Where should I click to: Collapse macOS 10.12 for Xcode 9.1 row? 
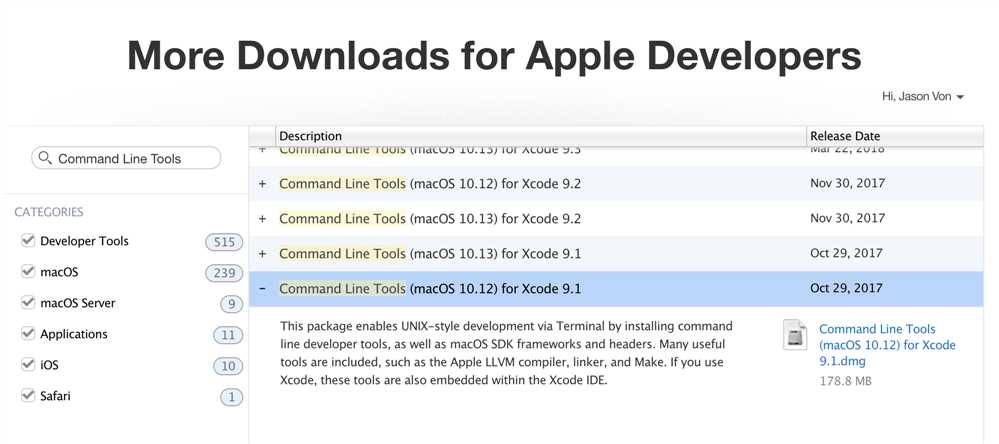[x=262, y=289]
